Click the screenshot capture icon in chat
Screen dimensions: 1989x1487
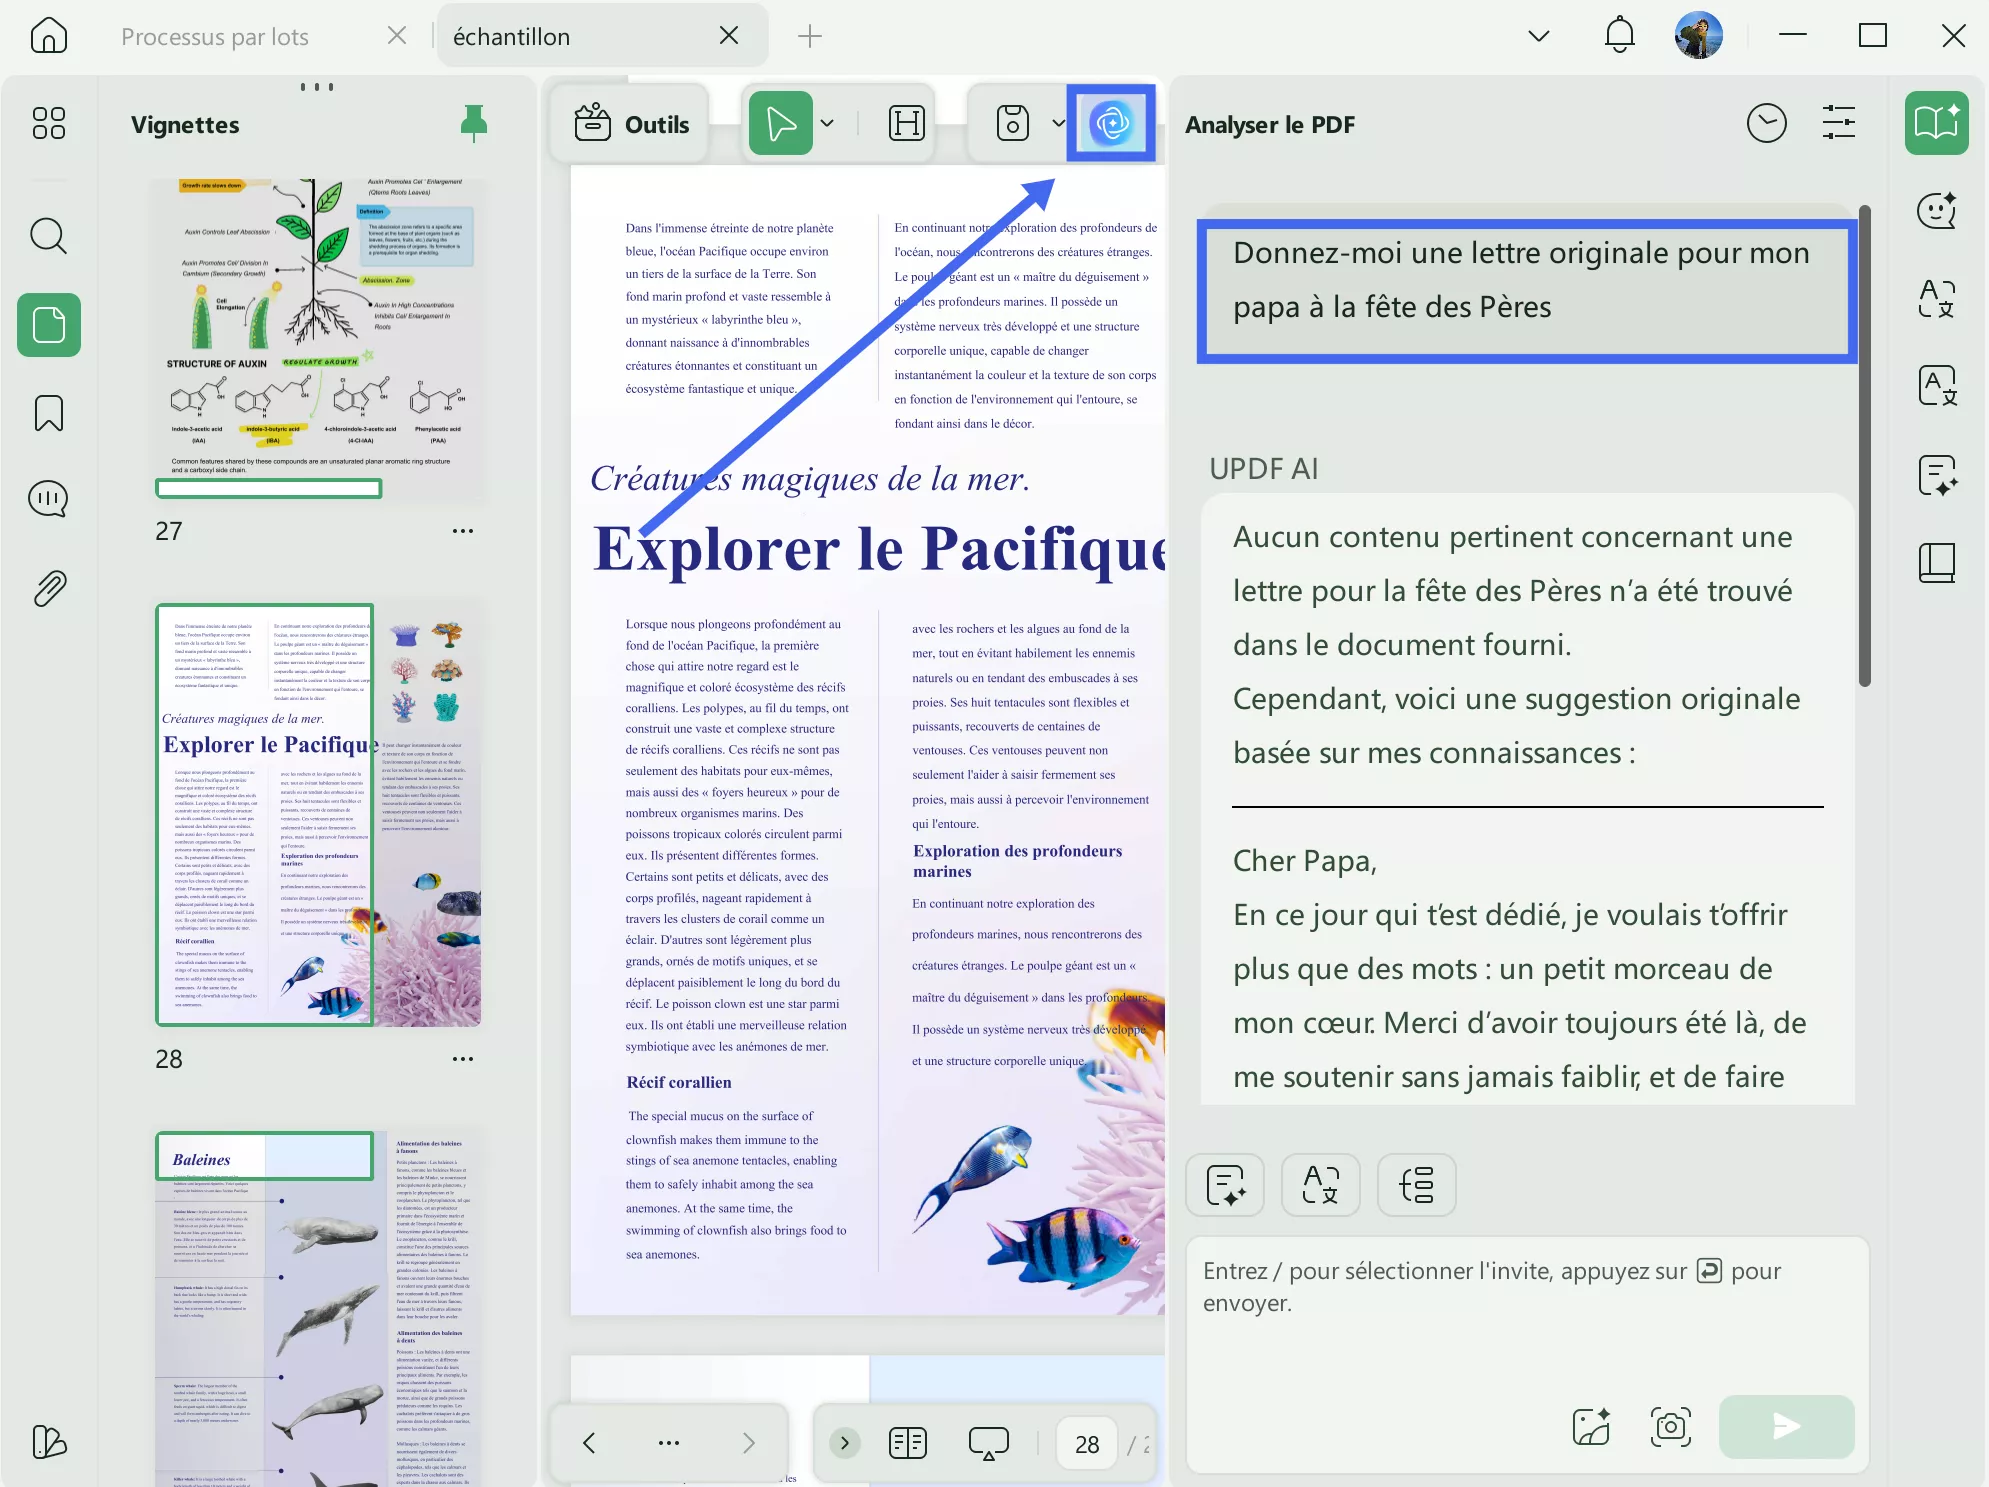[1670, 1427]
